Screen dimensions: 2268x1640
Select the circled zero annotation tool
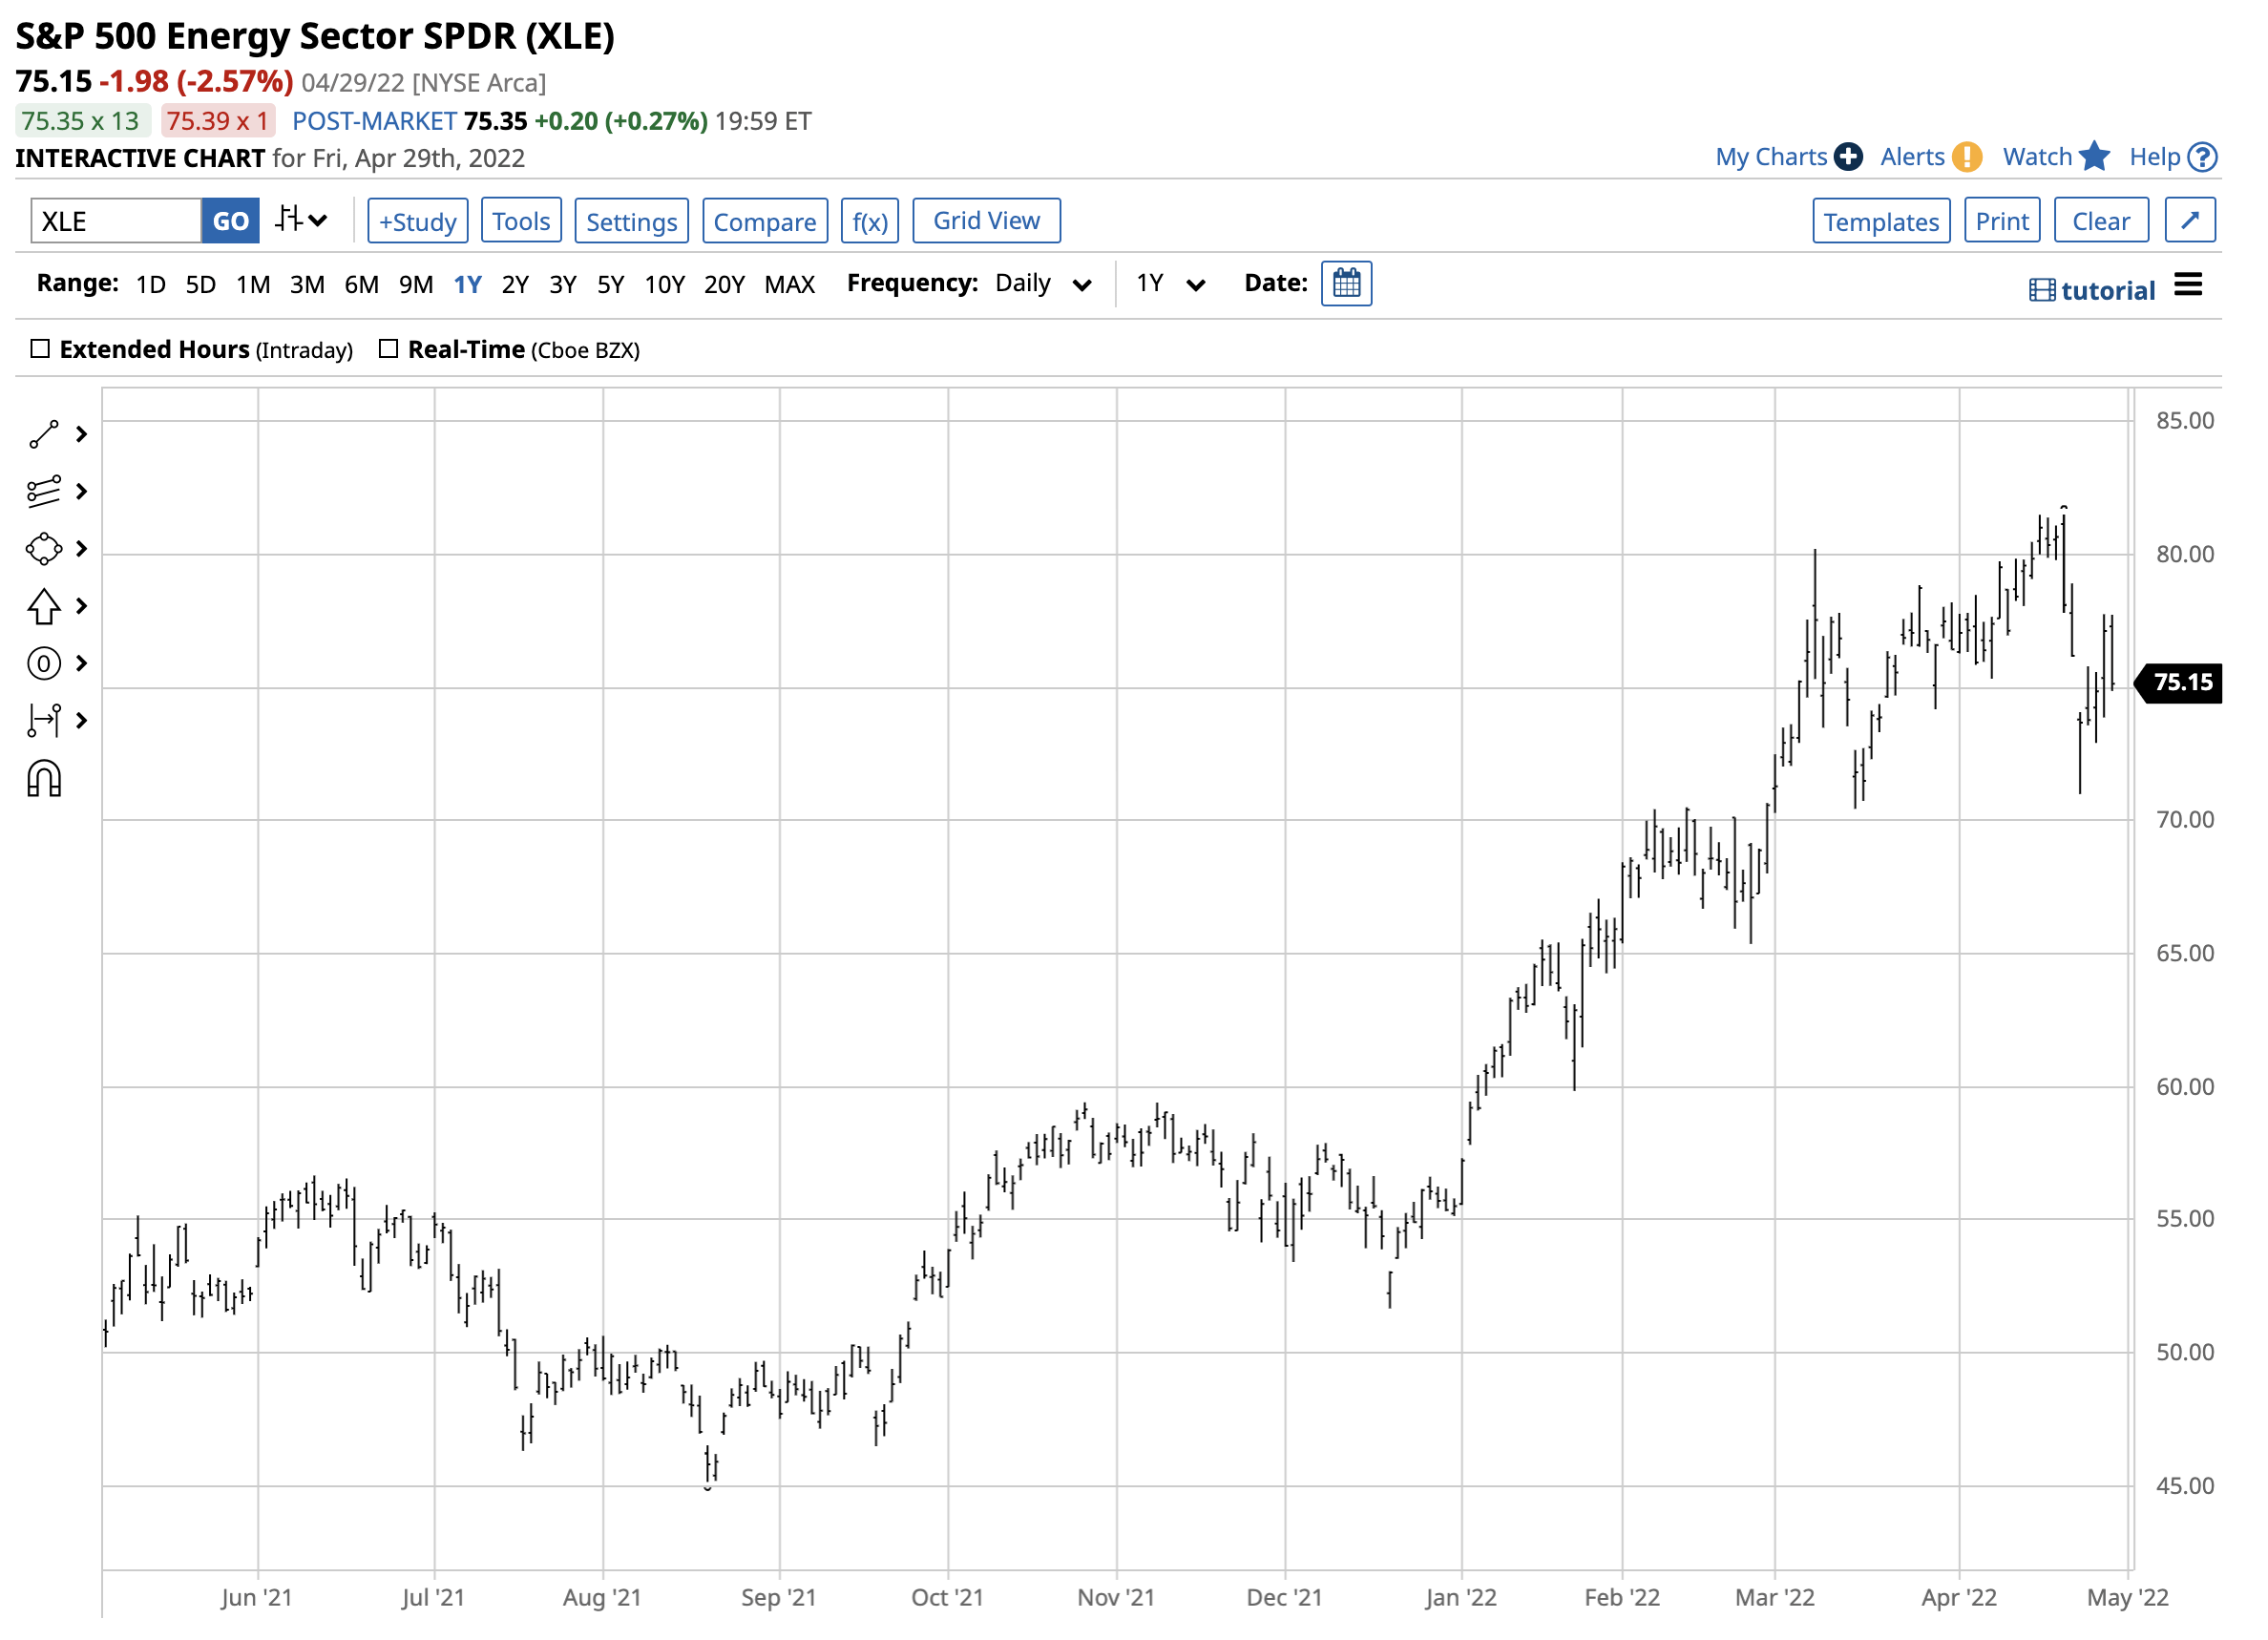[x=44, y=665]
